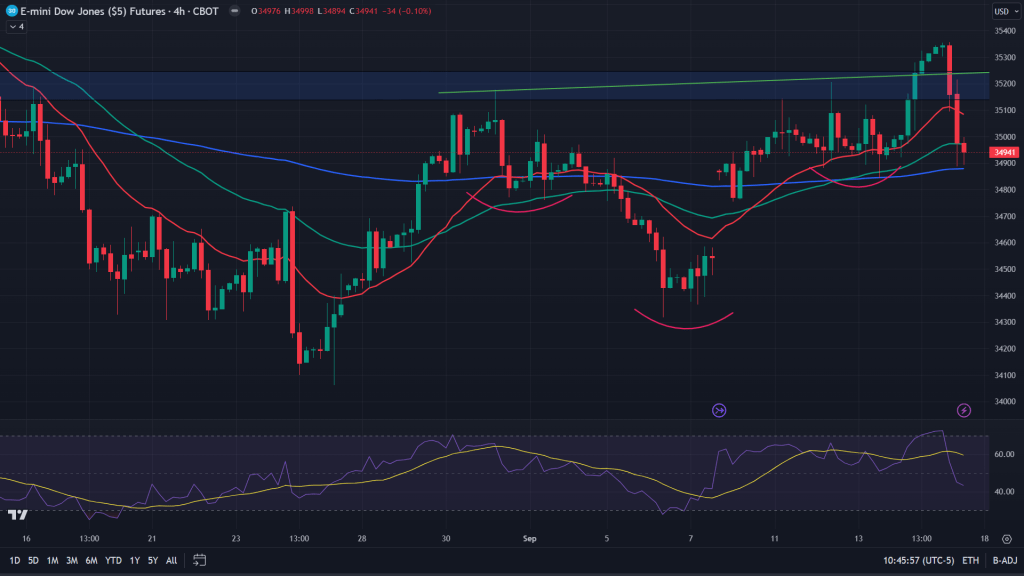Click the TradingView logo on the chart
Viewport: 1024px width, 576px height.
point(17,515)
